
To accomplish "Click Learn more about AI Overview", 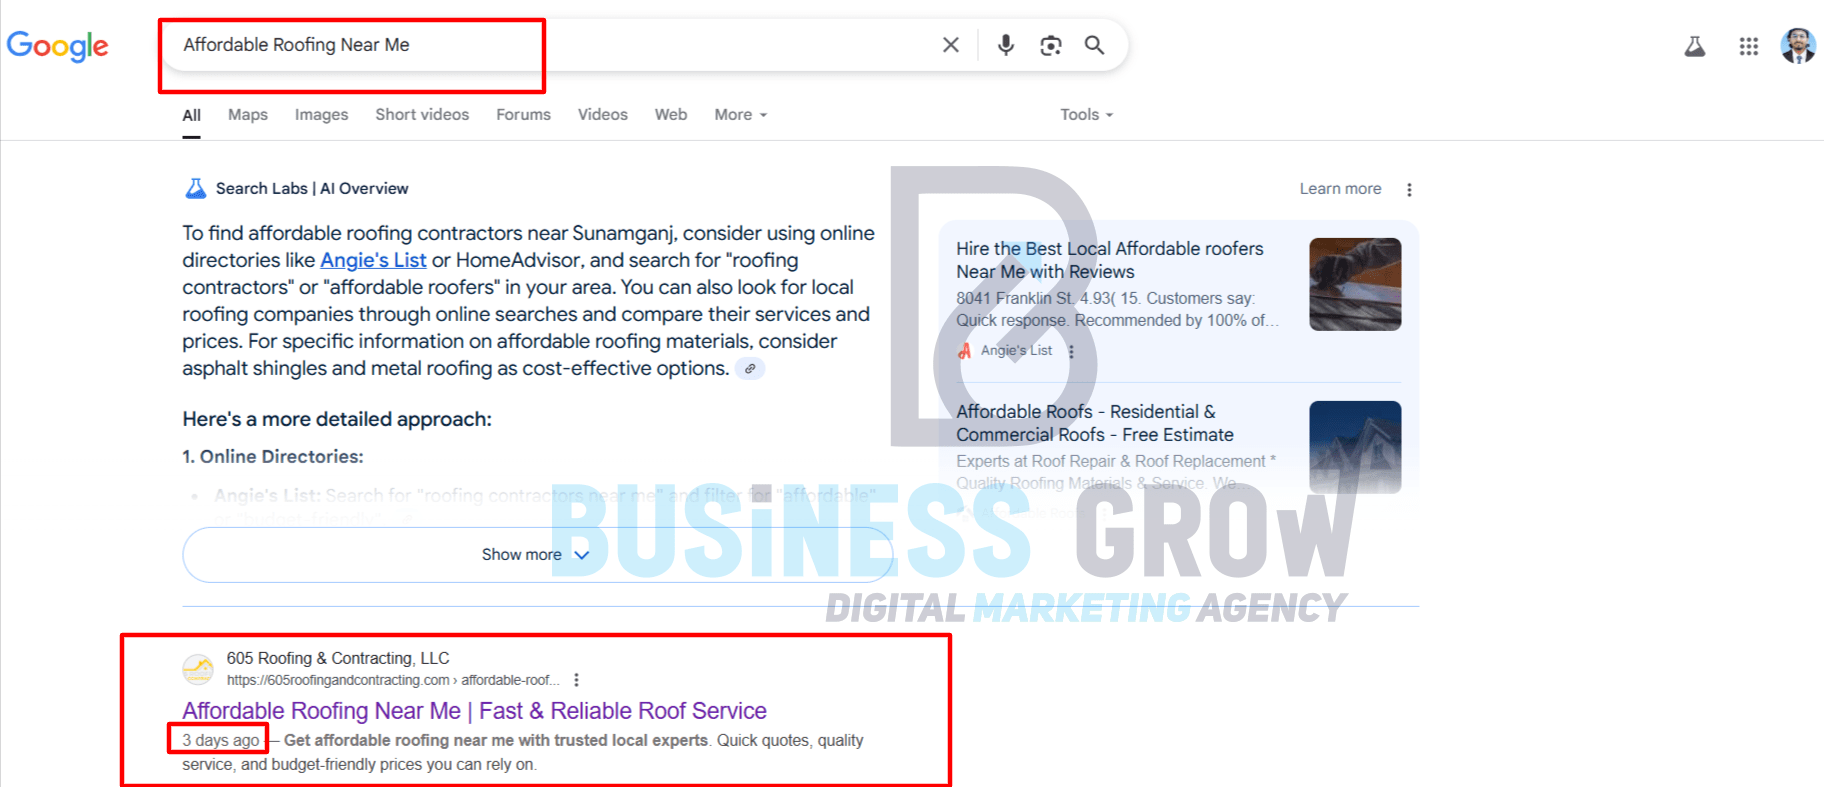I will pyautogui.click(x=1340, y=189).
